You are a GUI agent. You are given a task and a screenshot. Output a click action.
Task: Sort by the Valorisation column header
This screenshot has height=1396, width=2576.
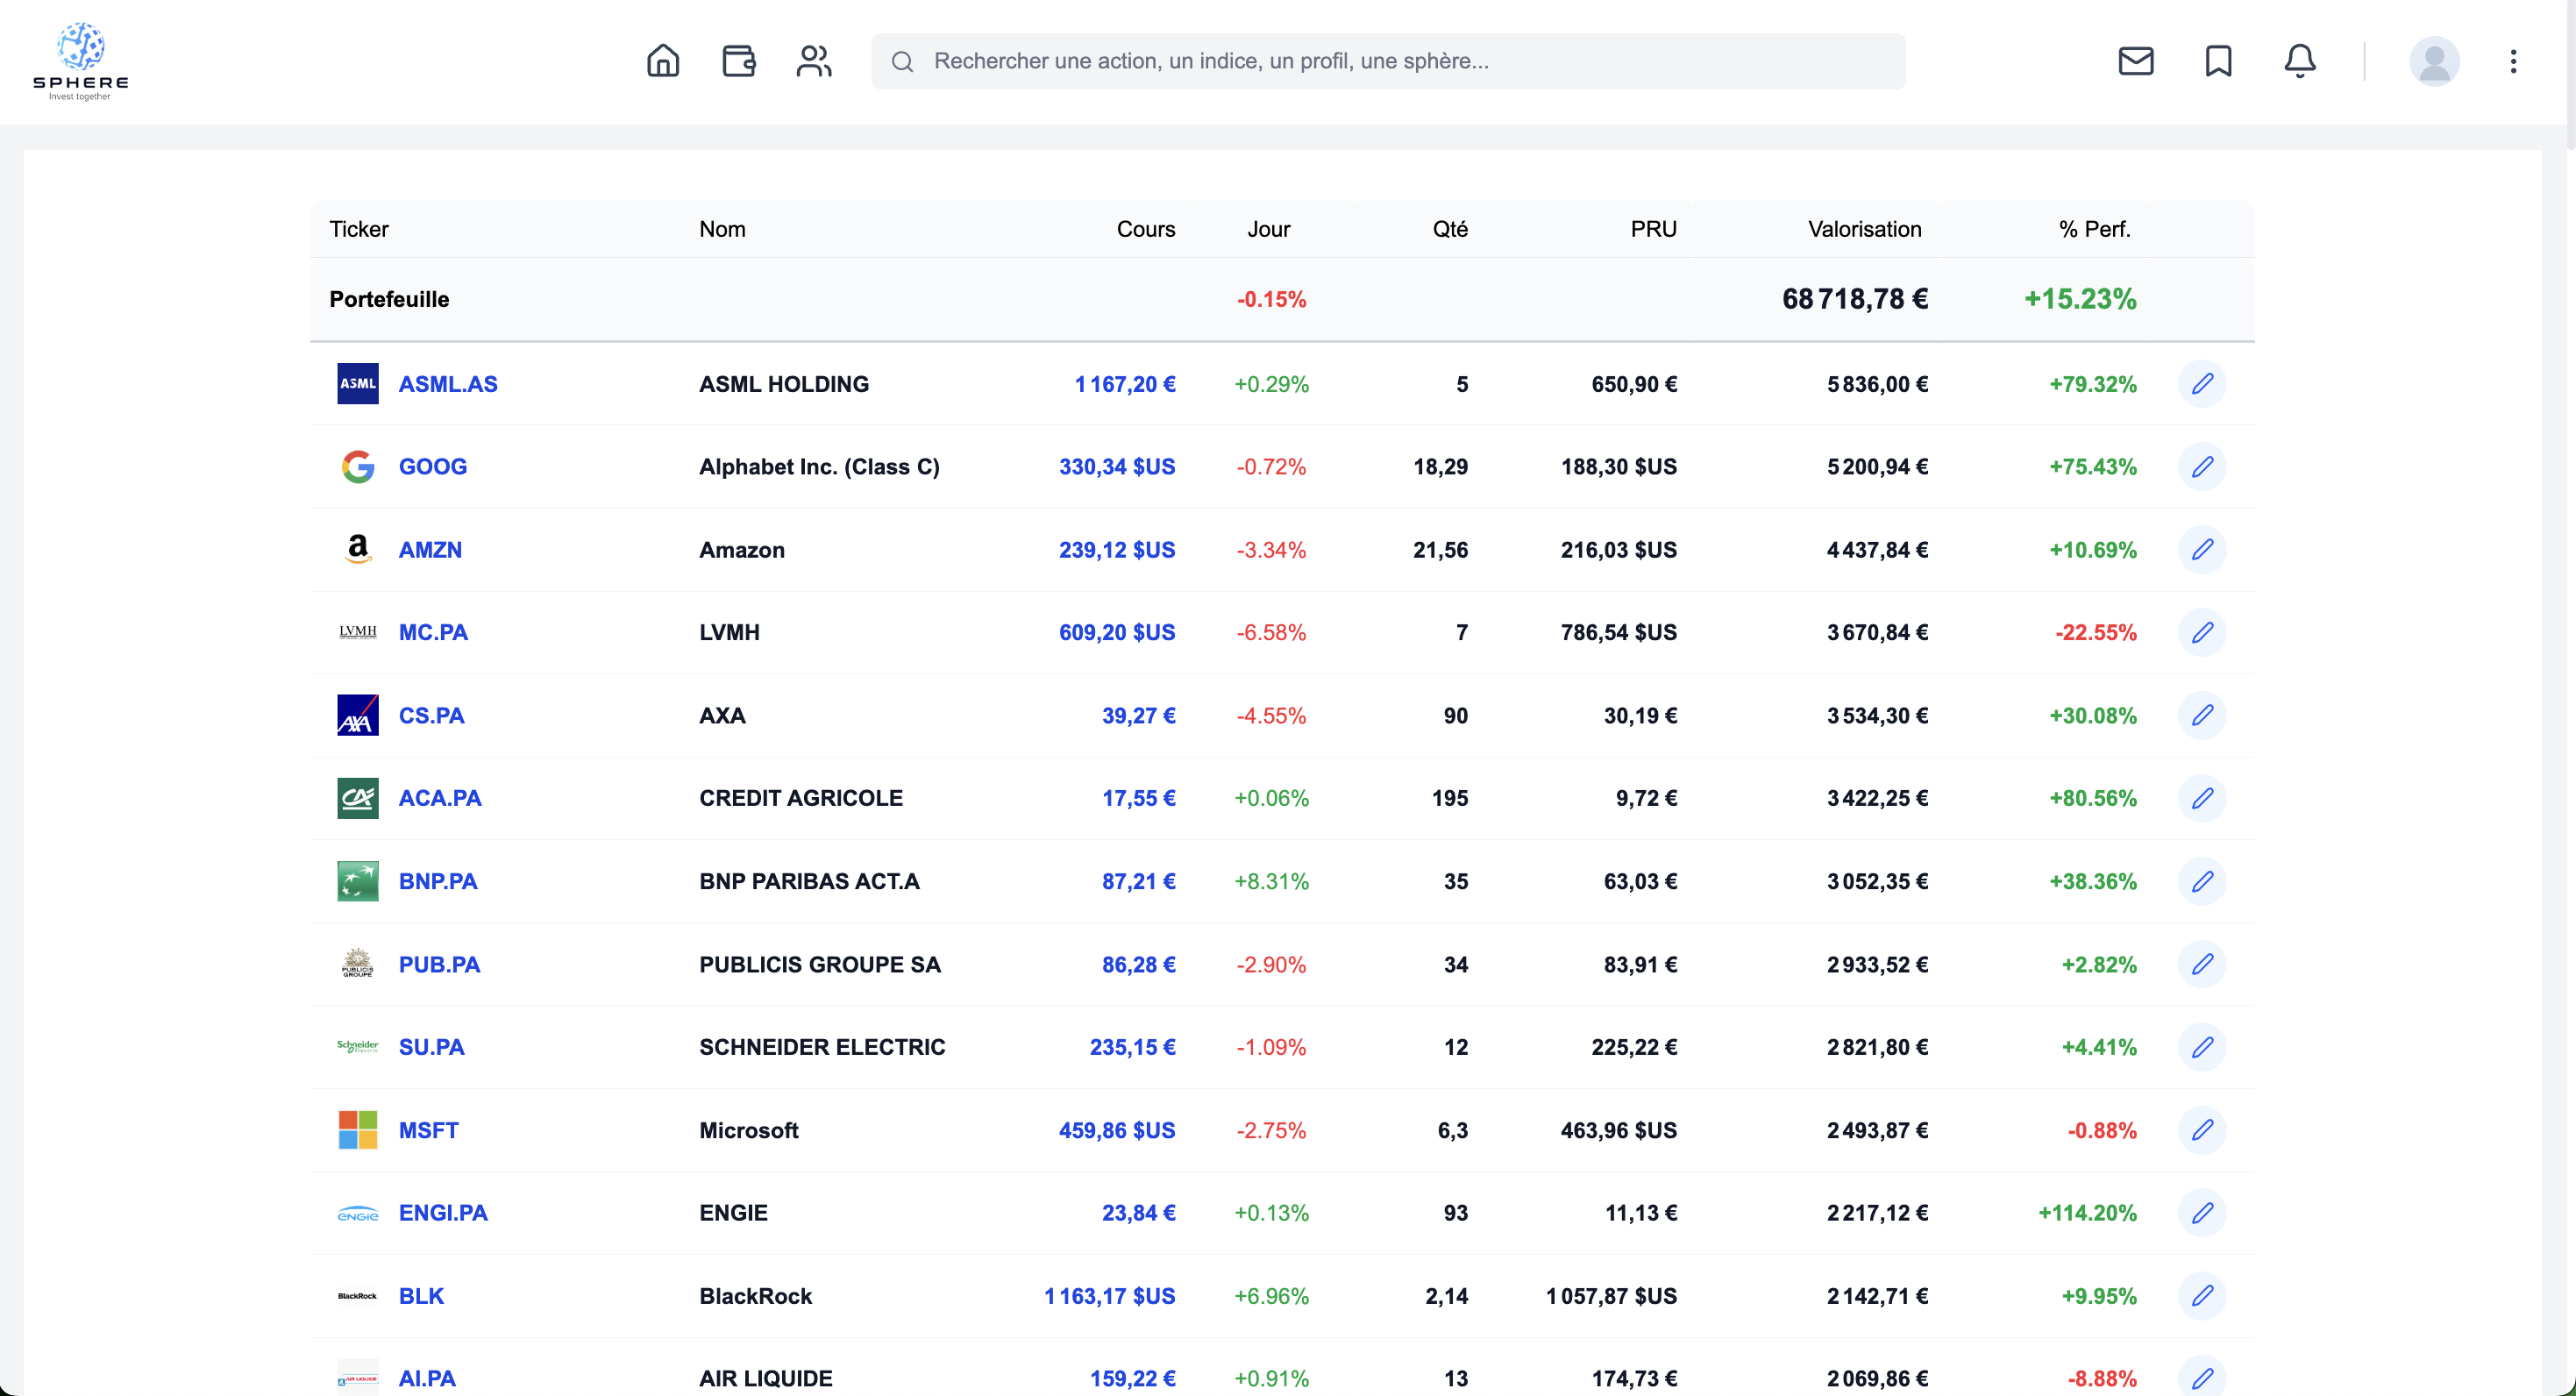point(1864,229)
